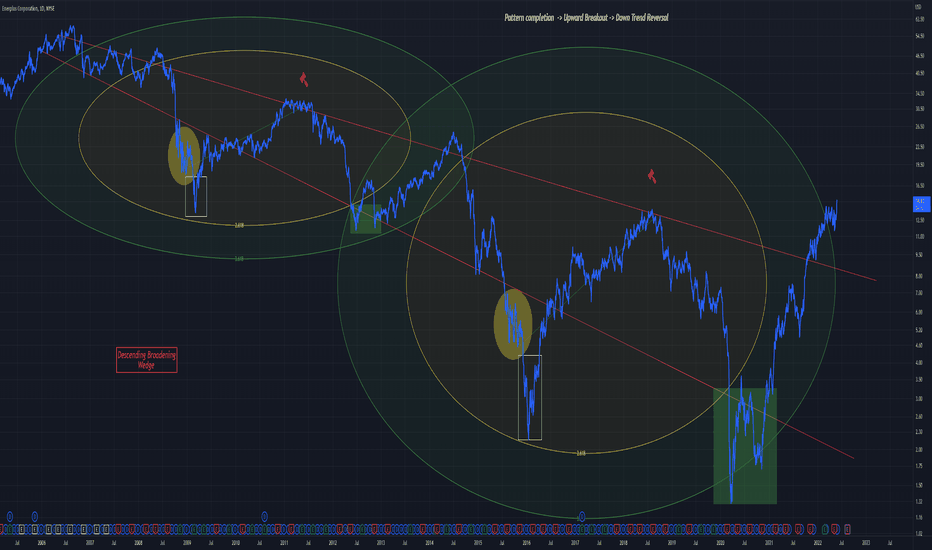Click the 62.50 level on the price axis
932x550 pixels.
pos(920,20)
